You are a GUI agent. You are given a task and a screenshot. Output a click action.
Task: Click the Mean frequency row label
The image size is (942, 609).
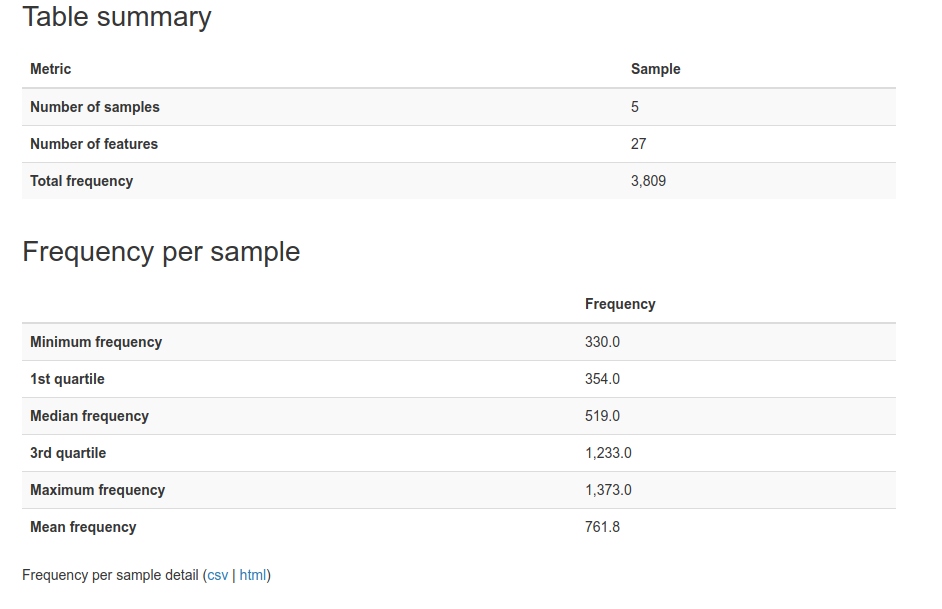coord(83,527)
